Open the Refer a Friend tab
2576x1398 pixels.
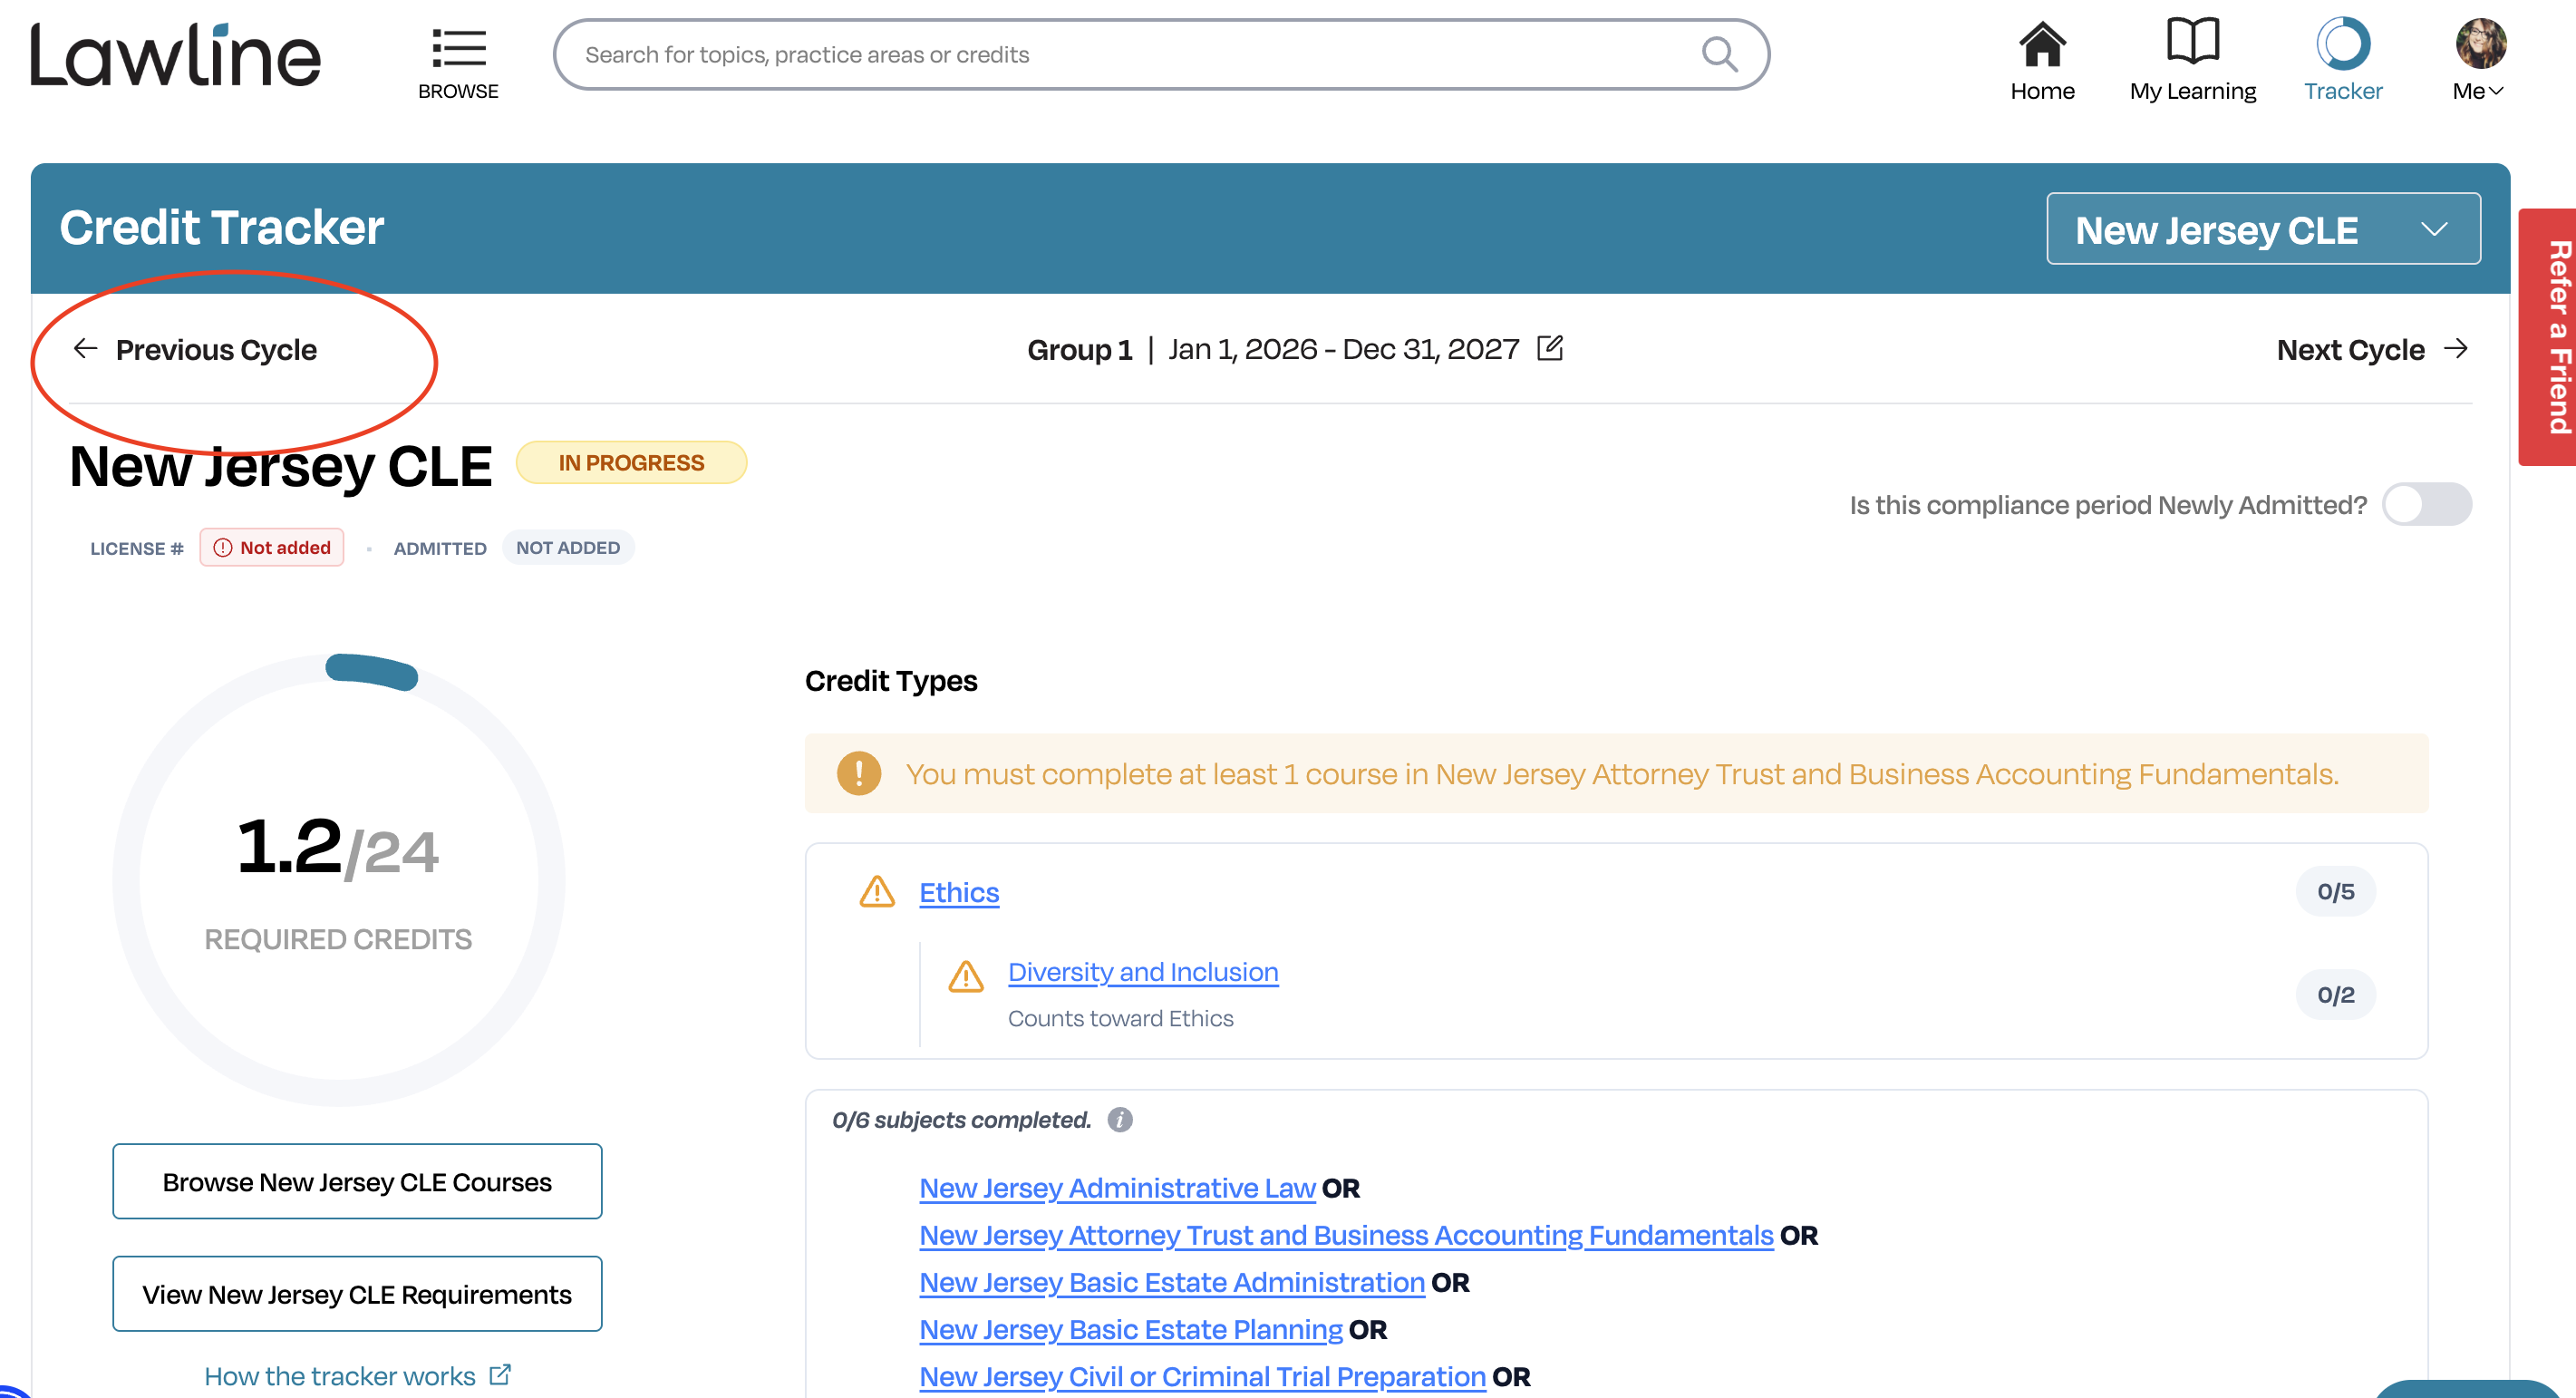(x=2549, y=337)
